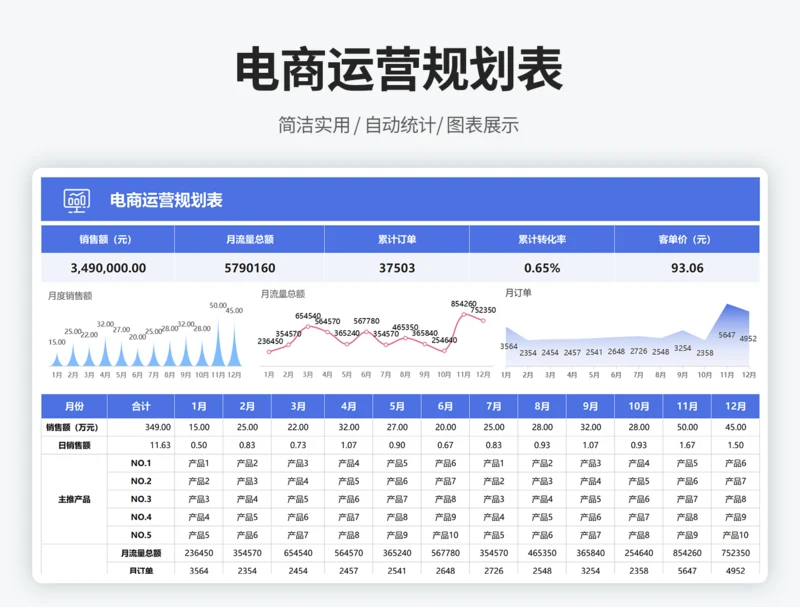Select the NO.3 rank label

point(141,499)
